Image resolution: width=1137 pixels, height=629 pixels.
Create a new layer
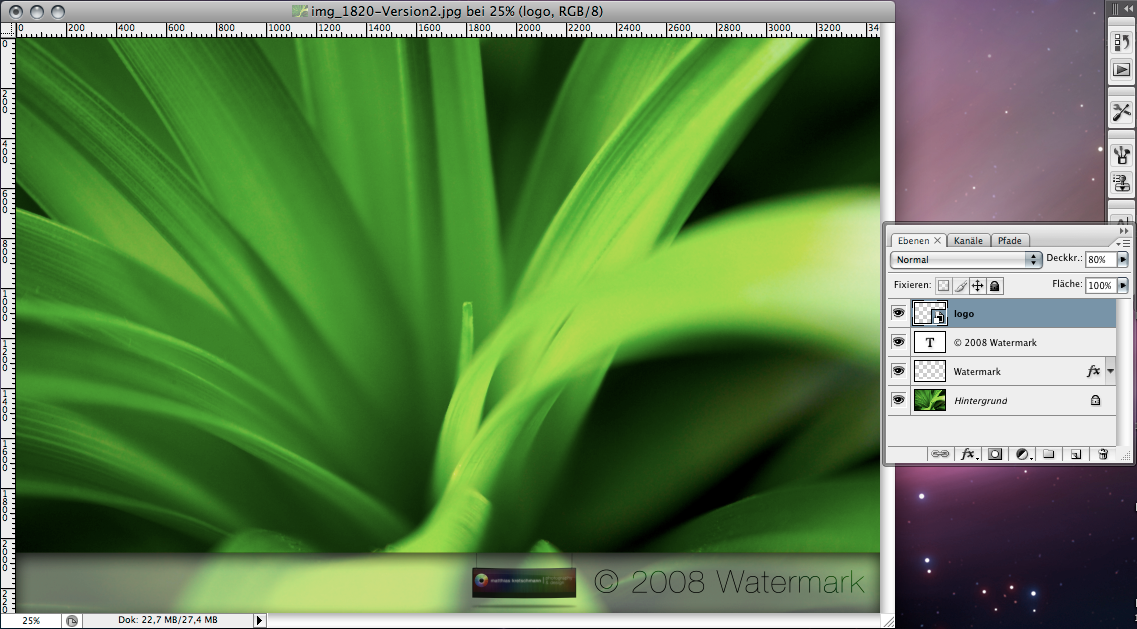1076,454
